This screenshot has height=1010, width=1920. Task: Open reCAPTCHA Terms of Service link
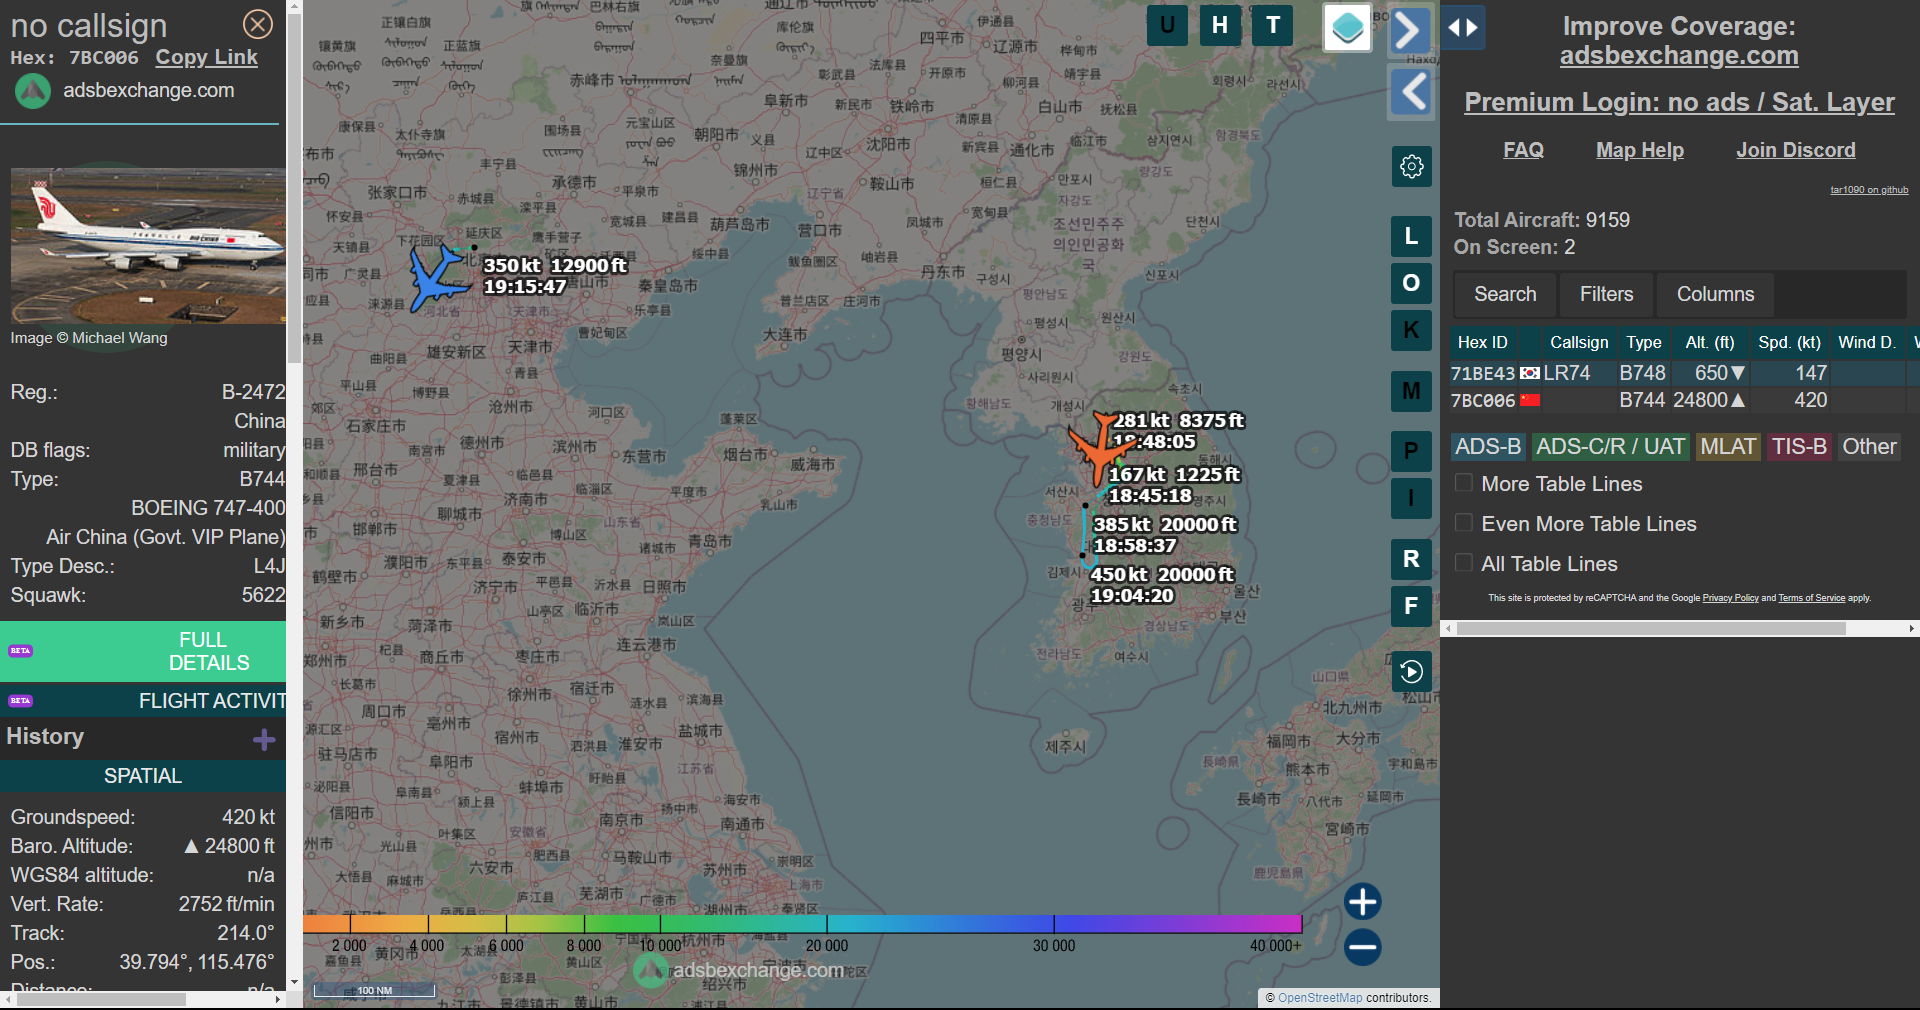pos(1811,598)
